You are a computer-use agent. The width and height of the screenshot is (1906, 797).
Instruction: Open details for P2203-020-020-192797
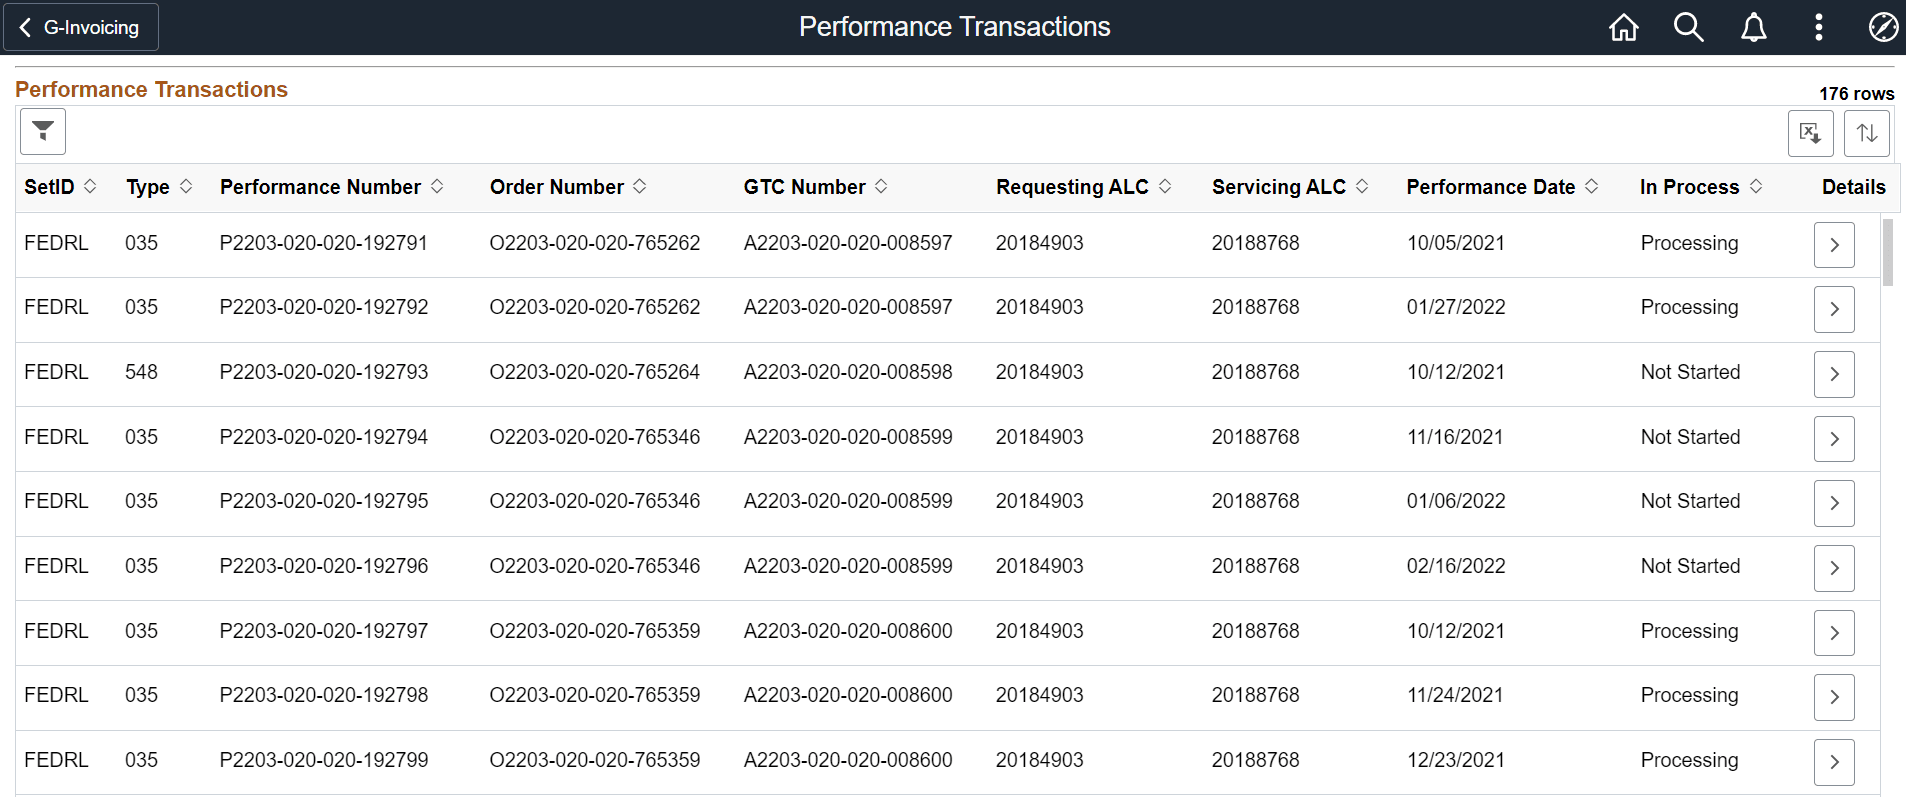pos(1834,633)
